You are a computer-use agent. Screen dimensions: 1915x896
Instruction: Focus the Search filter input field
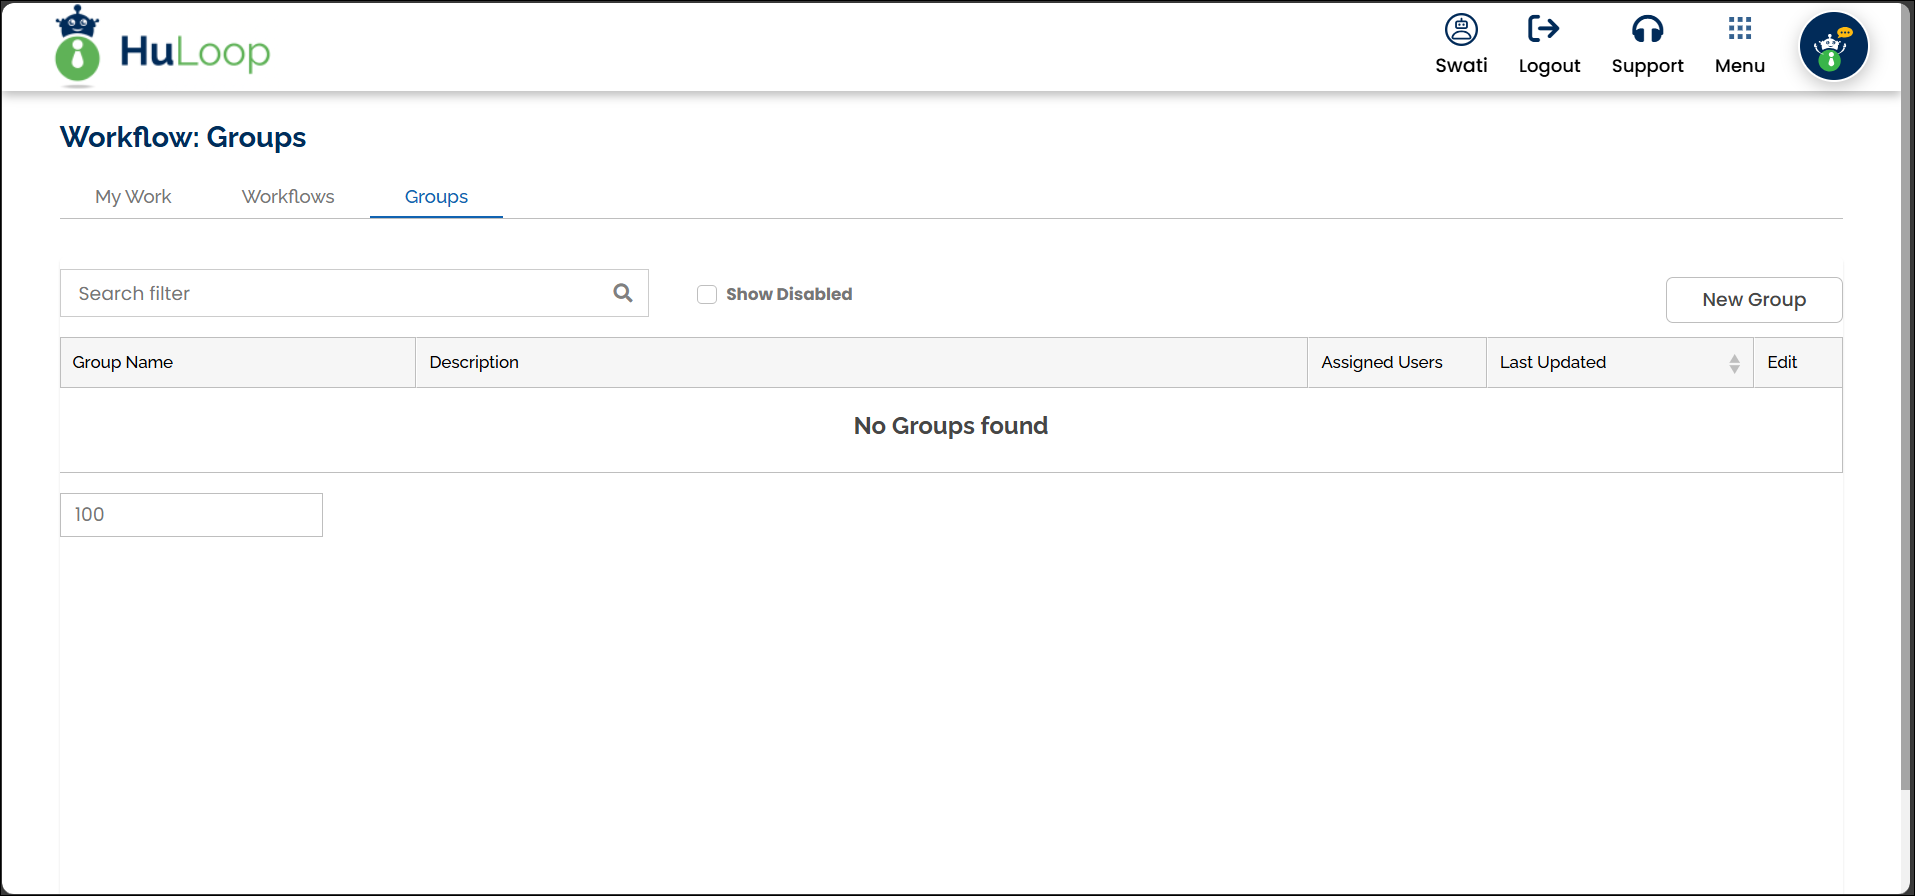click(x=335, y=293)
